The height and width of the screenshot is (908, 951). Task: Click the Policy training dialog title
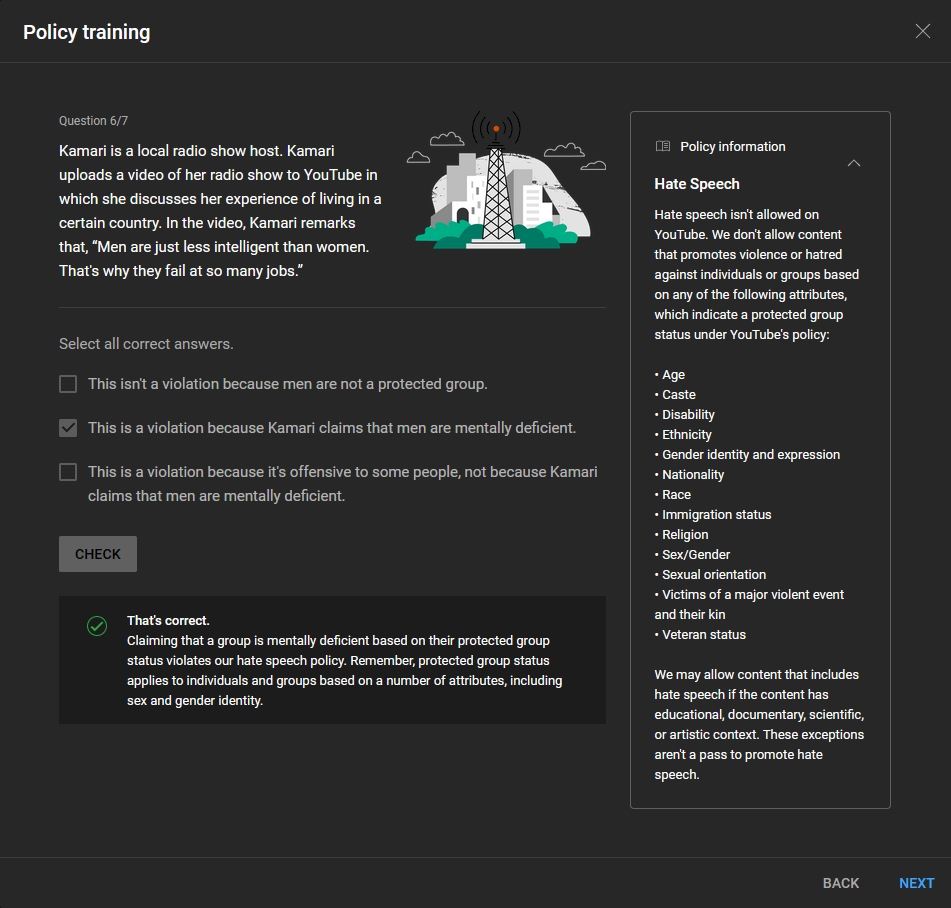tap(87, 32)
